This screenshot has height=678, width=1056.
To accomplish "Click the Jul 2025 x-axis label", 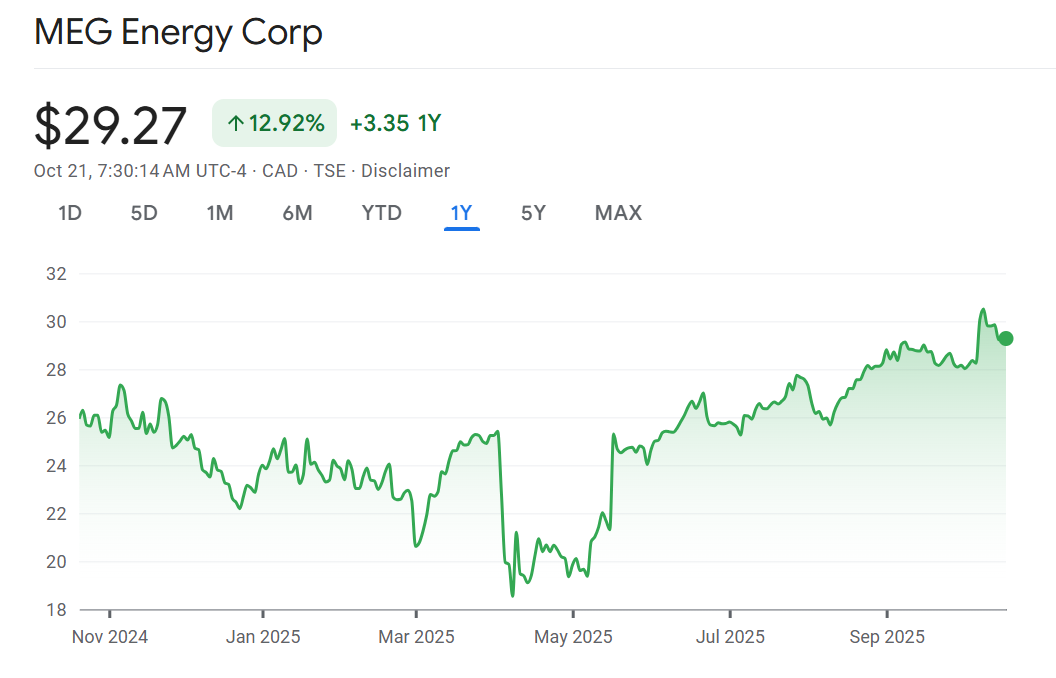I will pos(730,637).
